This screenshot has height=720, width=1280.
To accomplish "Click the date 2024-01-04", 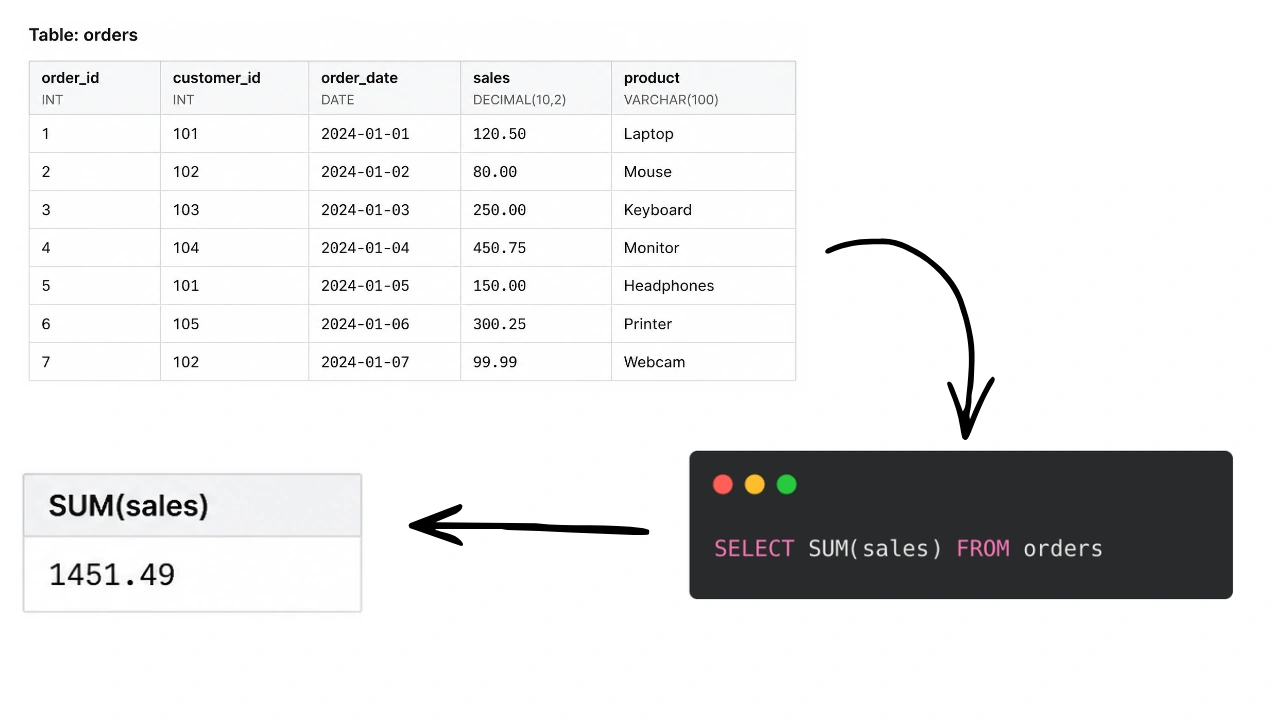I will [365, 248].
